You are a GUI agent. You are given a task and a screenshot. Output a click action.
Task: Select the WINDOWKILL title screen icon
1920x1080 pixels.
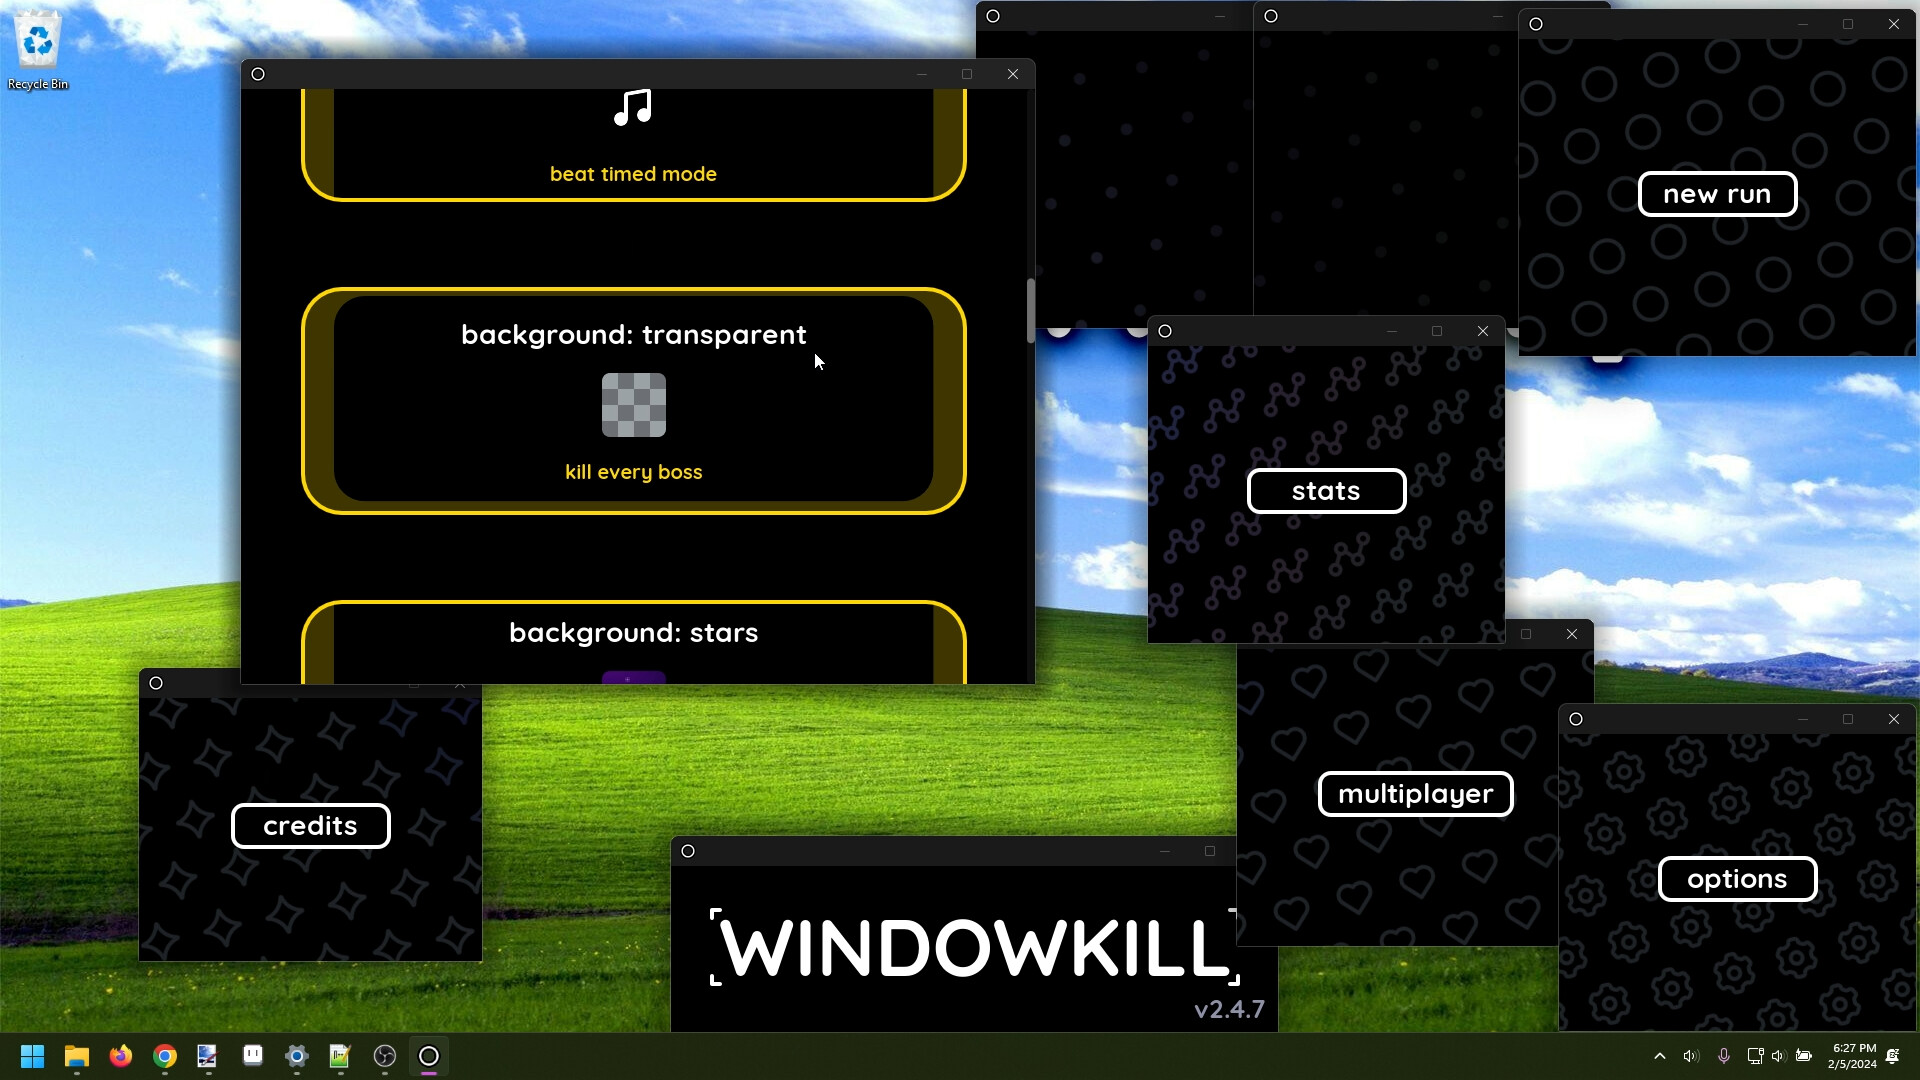[x=688, y=851]
